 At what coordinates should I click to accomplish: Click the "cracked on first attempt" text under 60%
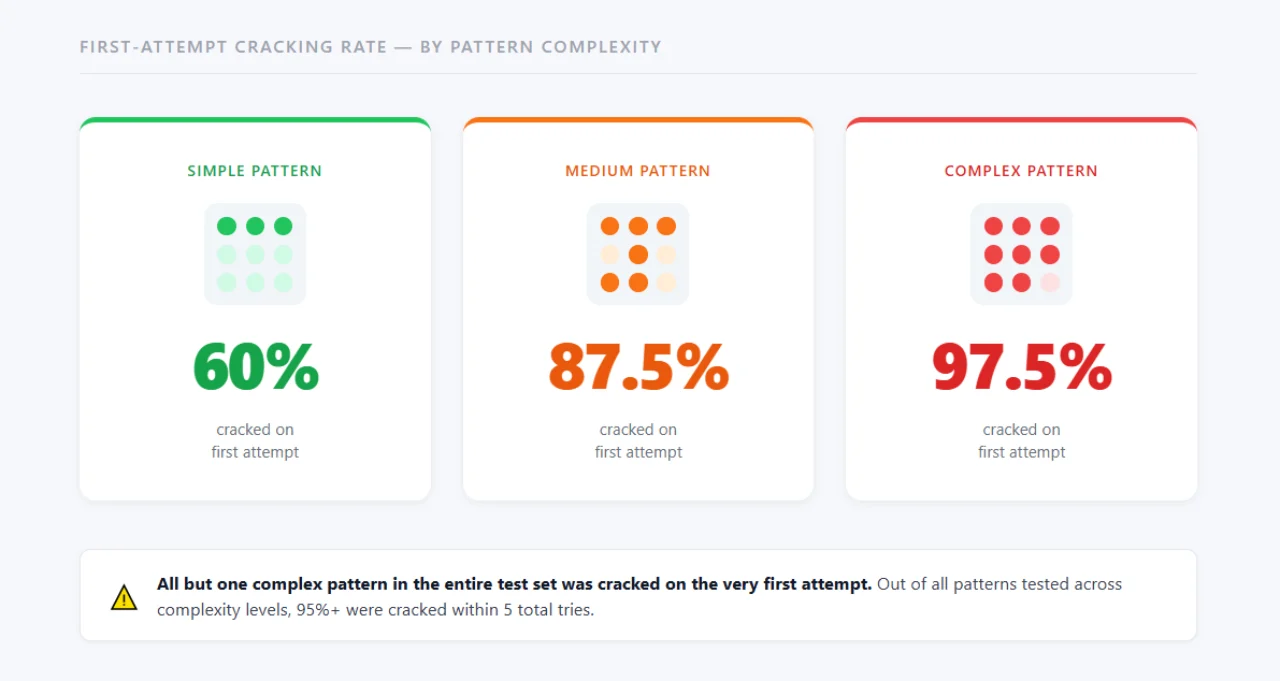[x=255, y=441]
